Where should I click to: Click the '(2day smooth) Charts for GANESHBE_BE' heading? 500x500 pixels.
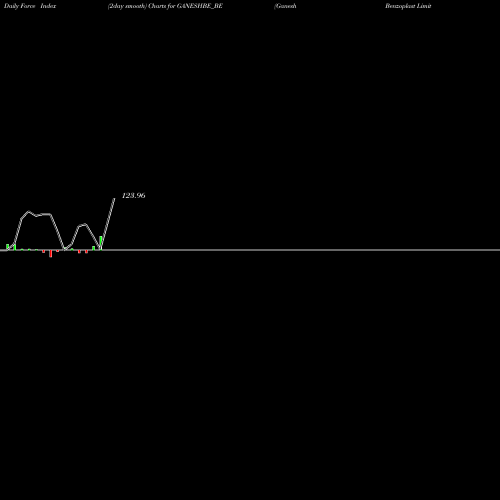[165, 6]
